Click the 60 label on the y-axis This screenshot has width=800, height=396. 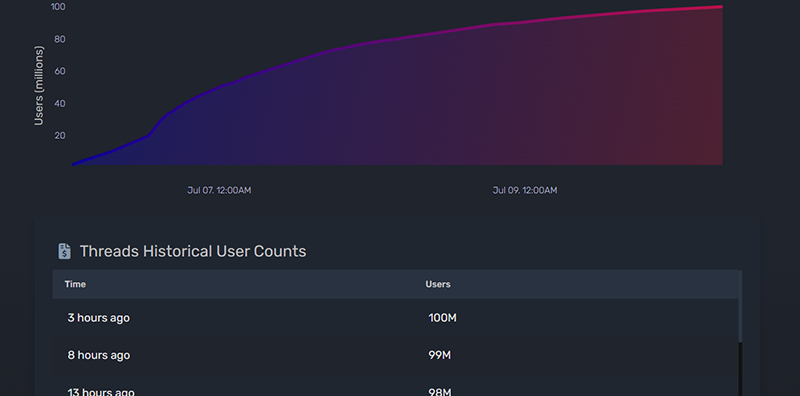pyautogui.click(x=60, y=71)
